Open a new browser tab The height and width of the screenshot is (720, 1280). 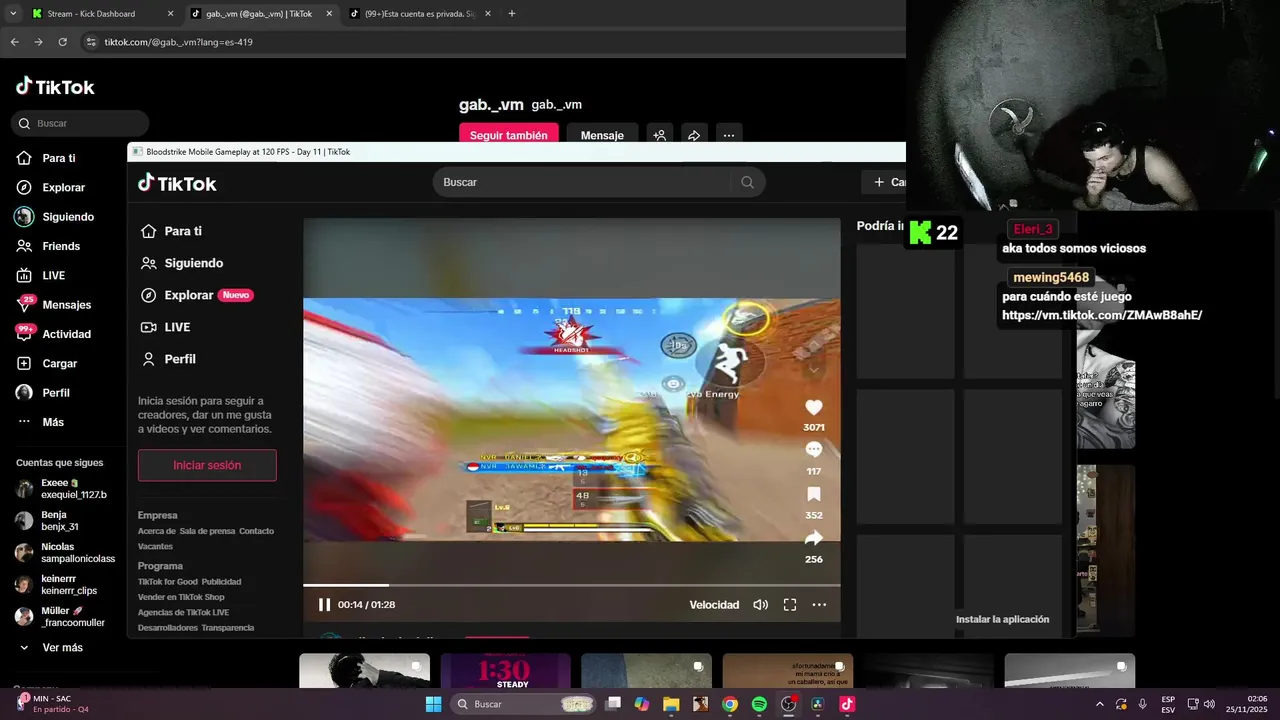512,14
